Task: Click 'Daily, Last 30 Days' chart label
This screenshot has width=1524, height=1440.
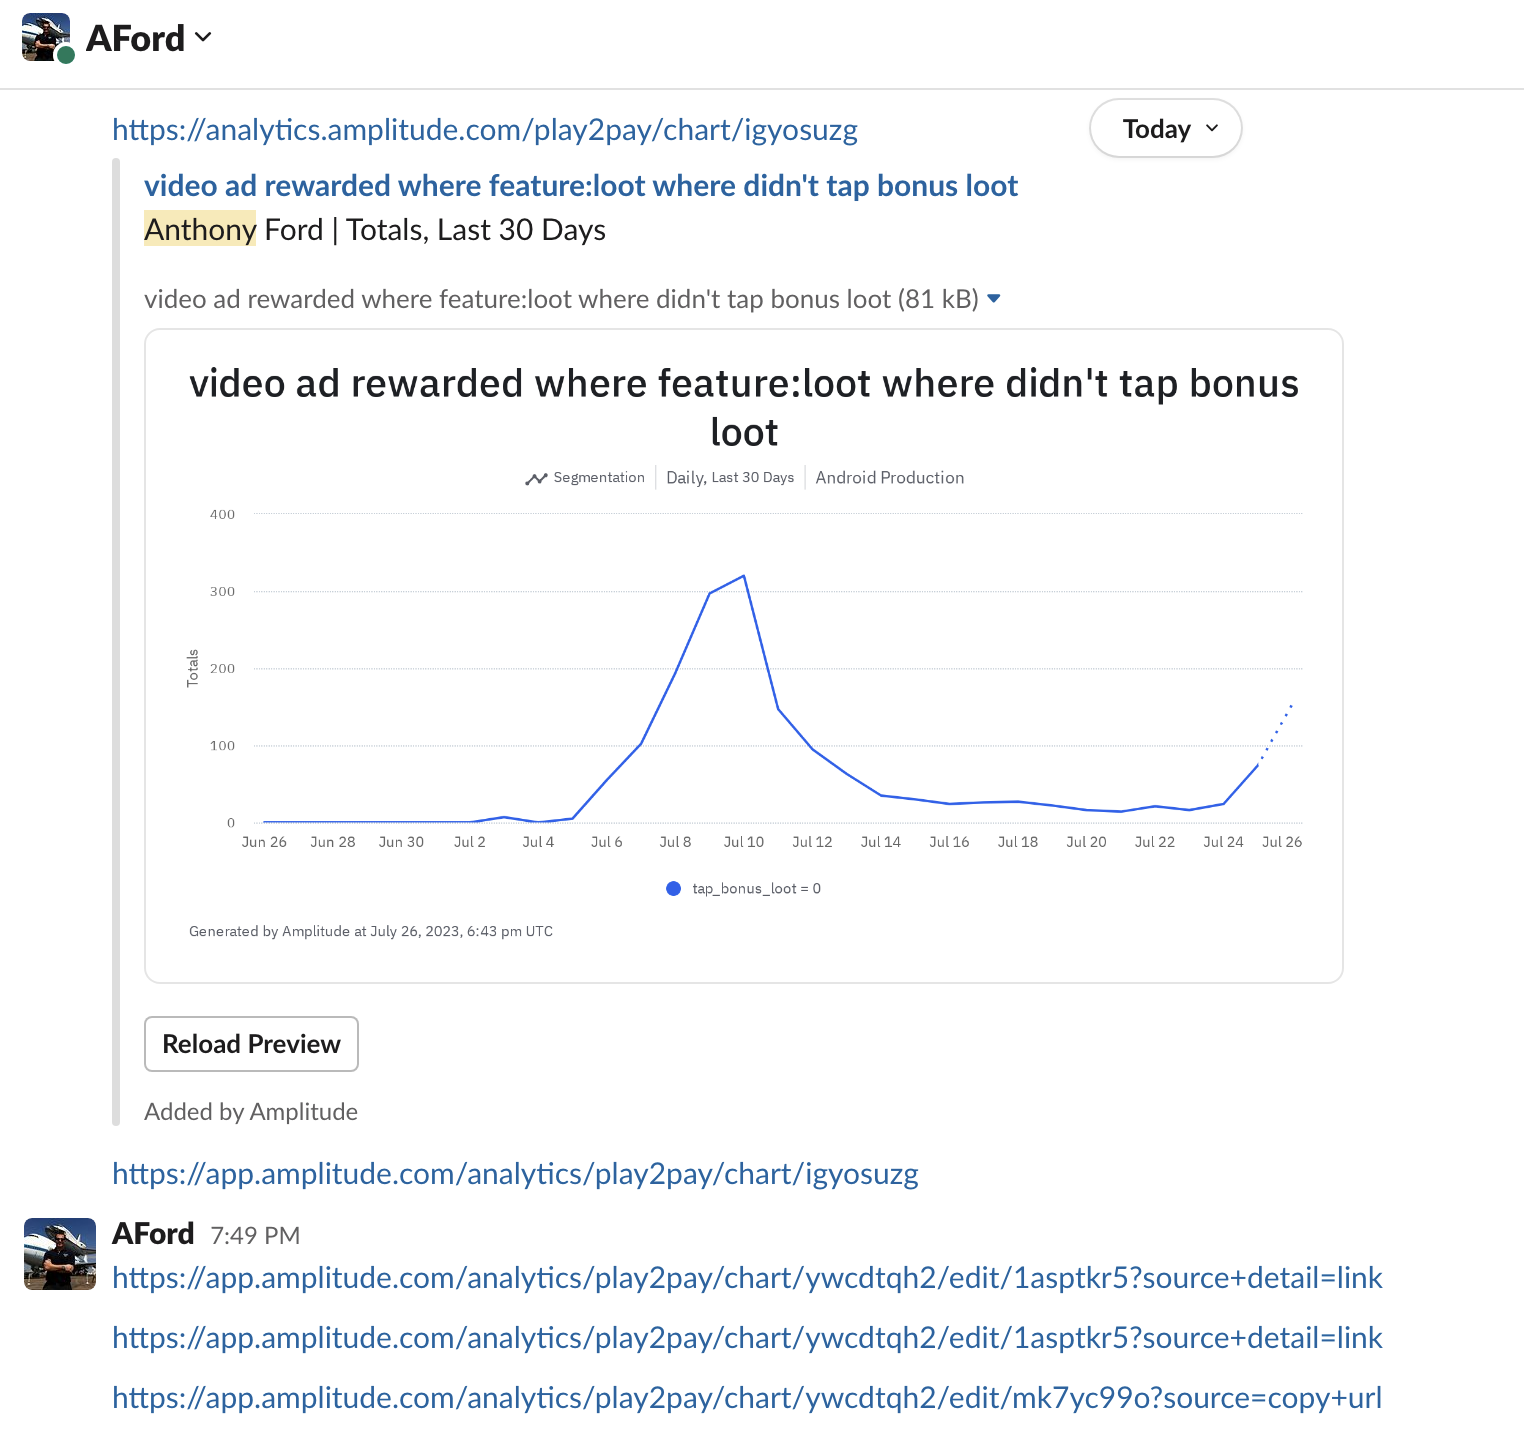Action: 730,478
